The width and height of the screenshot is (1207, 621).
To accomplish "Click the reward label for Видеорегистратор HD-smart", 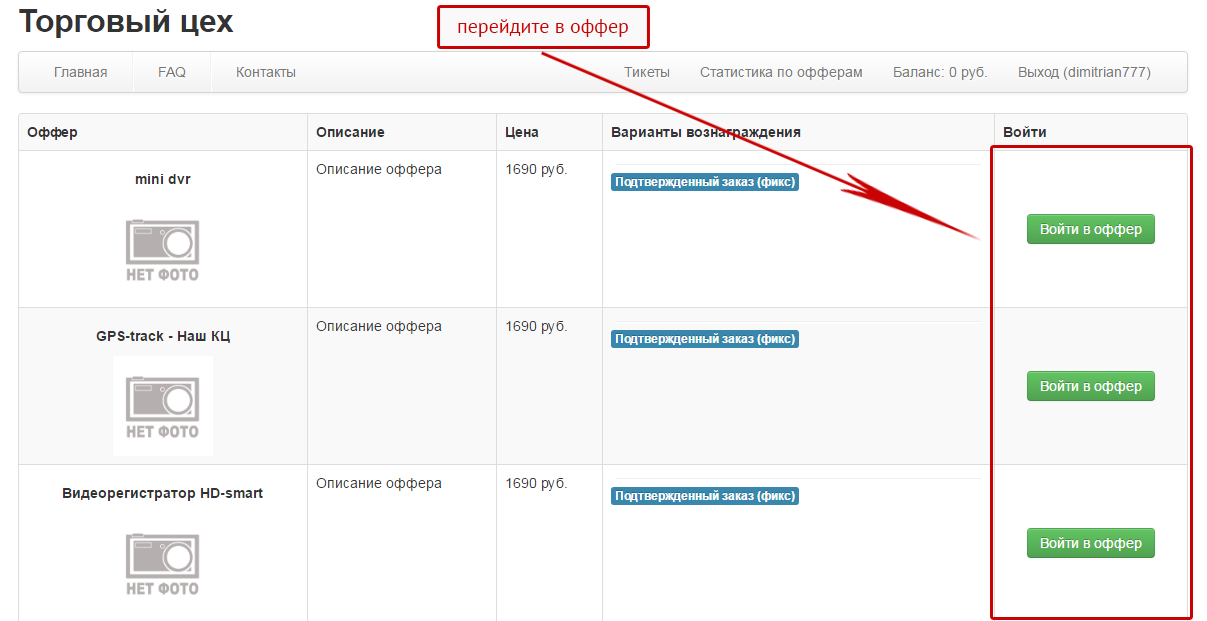I will pyautogui.click(x=705, y=495).
